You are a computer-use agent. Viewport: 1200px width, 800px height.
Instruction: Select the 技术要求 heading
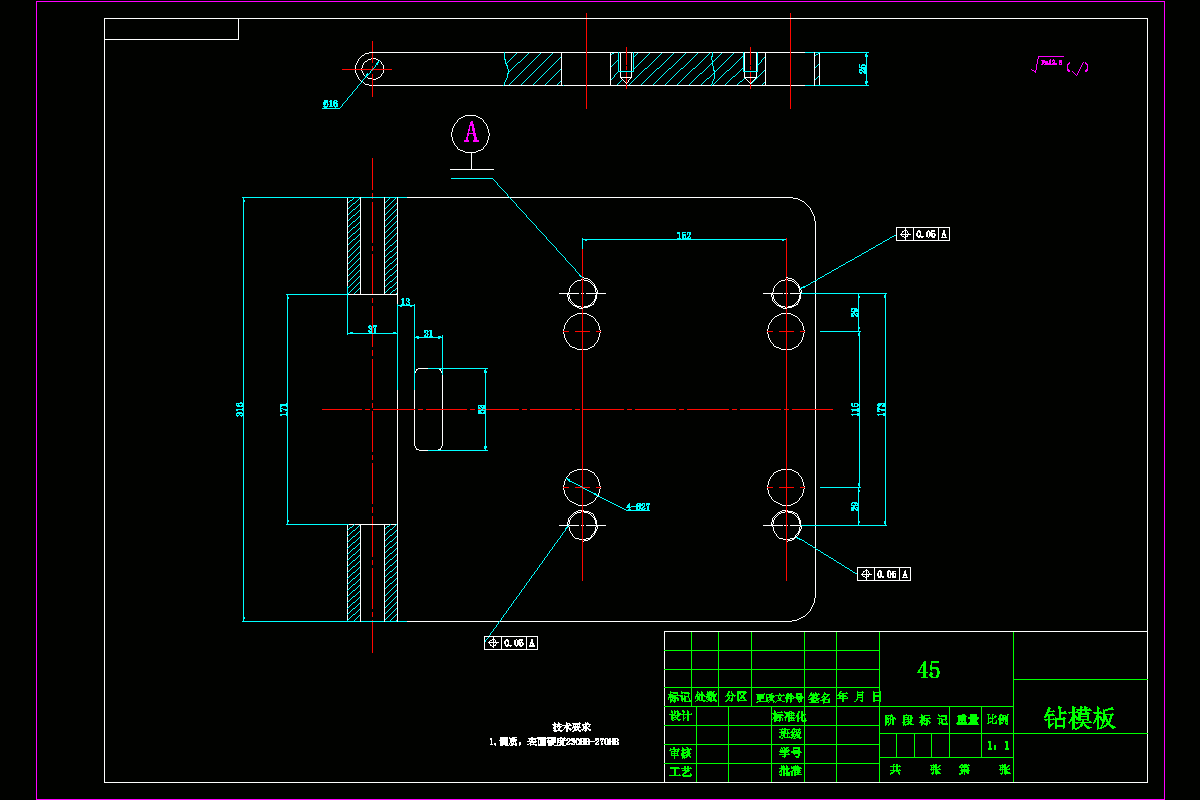572,727
